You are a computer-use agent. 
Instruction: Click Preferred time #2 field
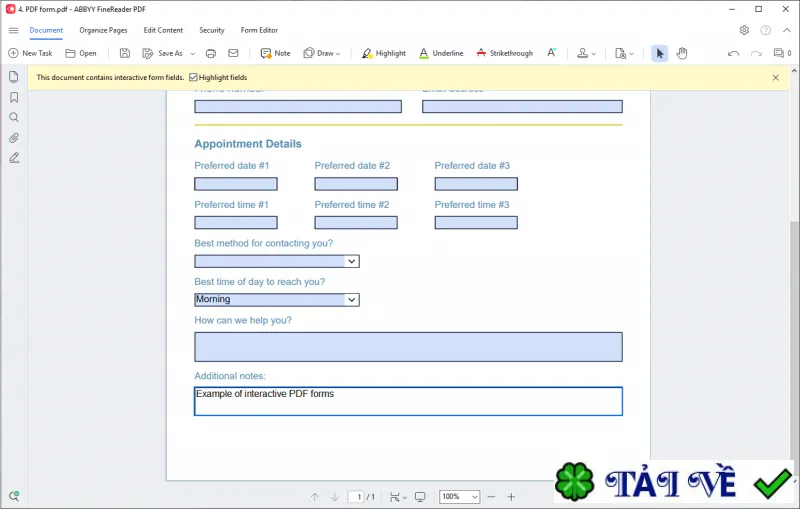356,222
